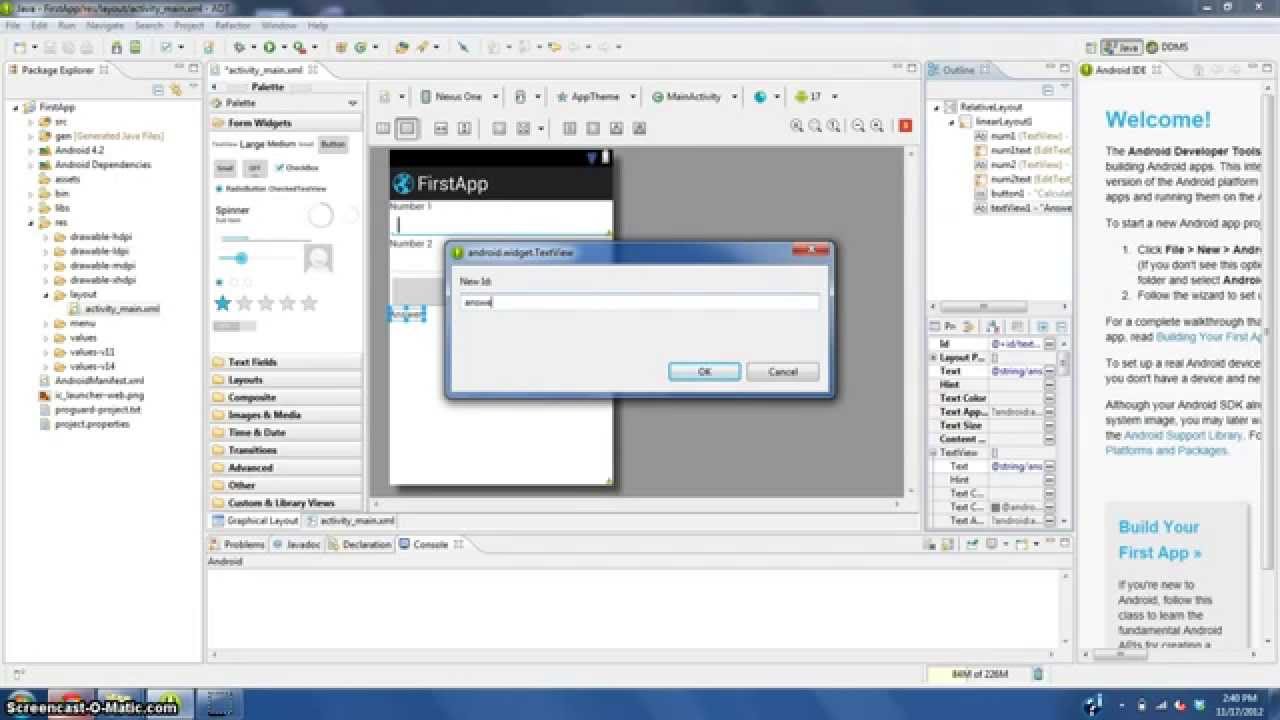1280x720 pixels.
Task: Click the CheckBox widget in Palette
Action: pos(297,168)
